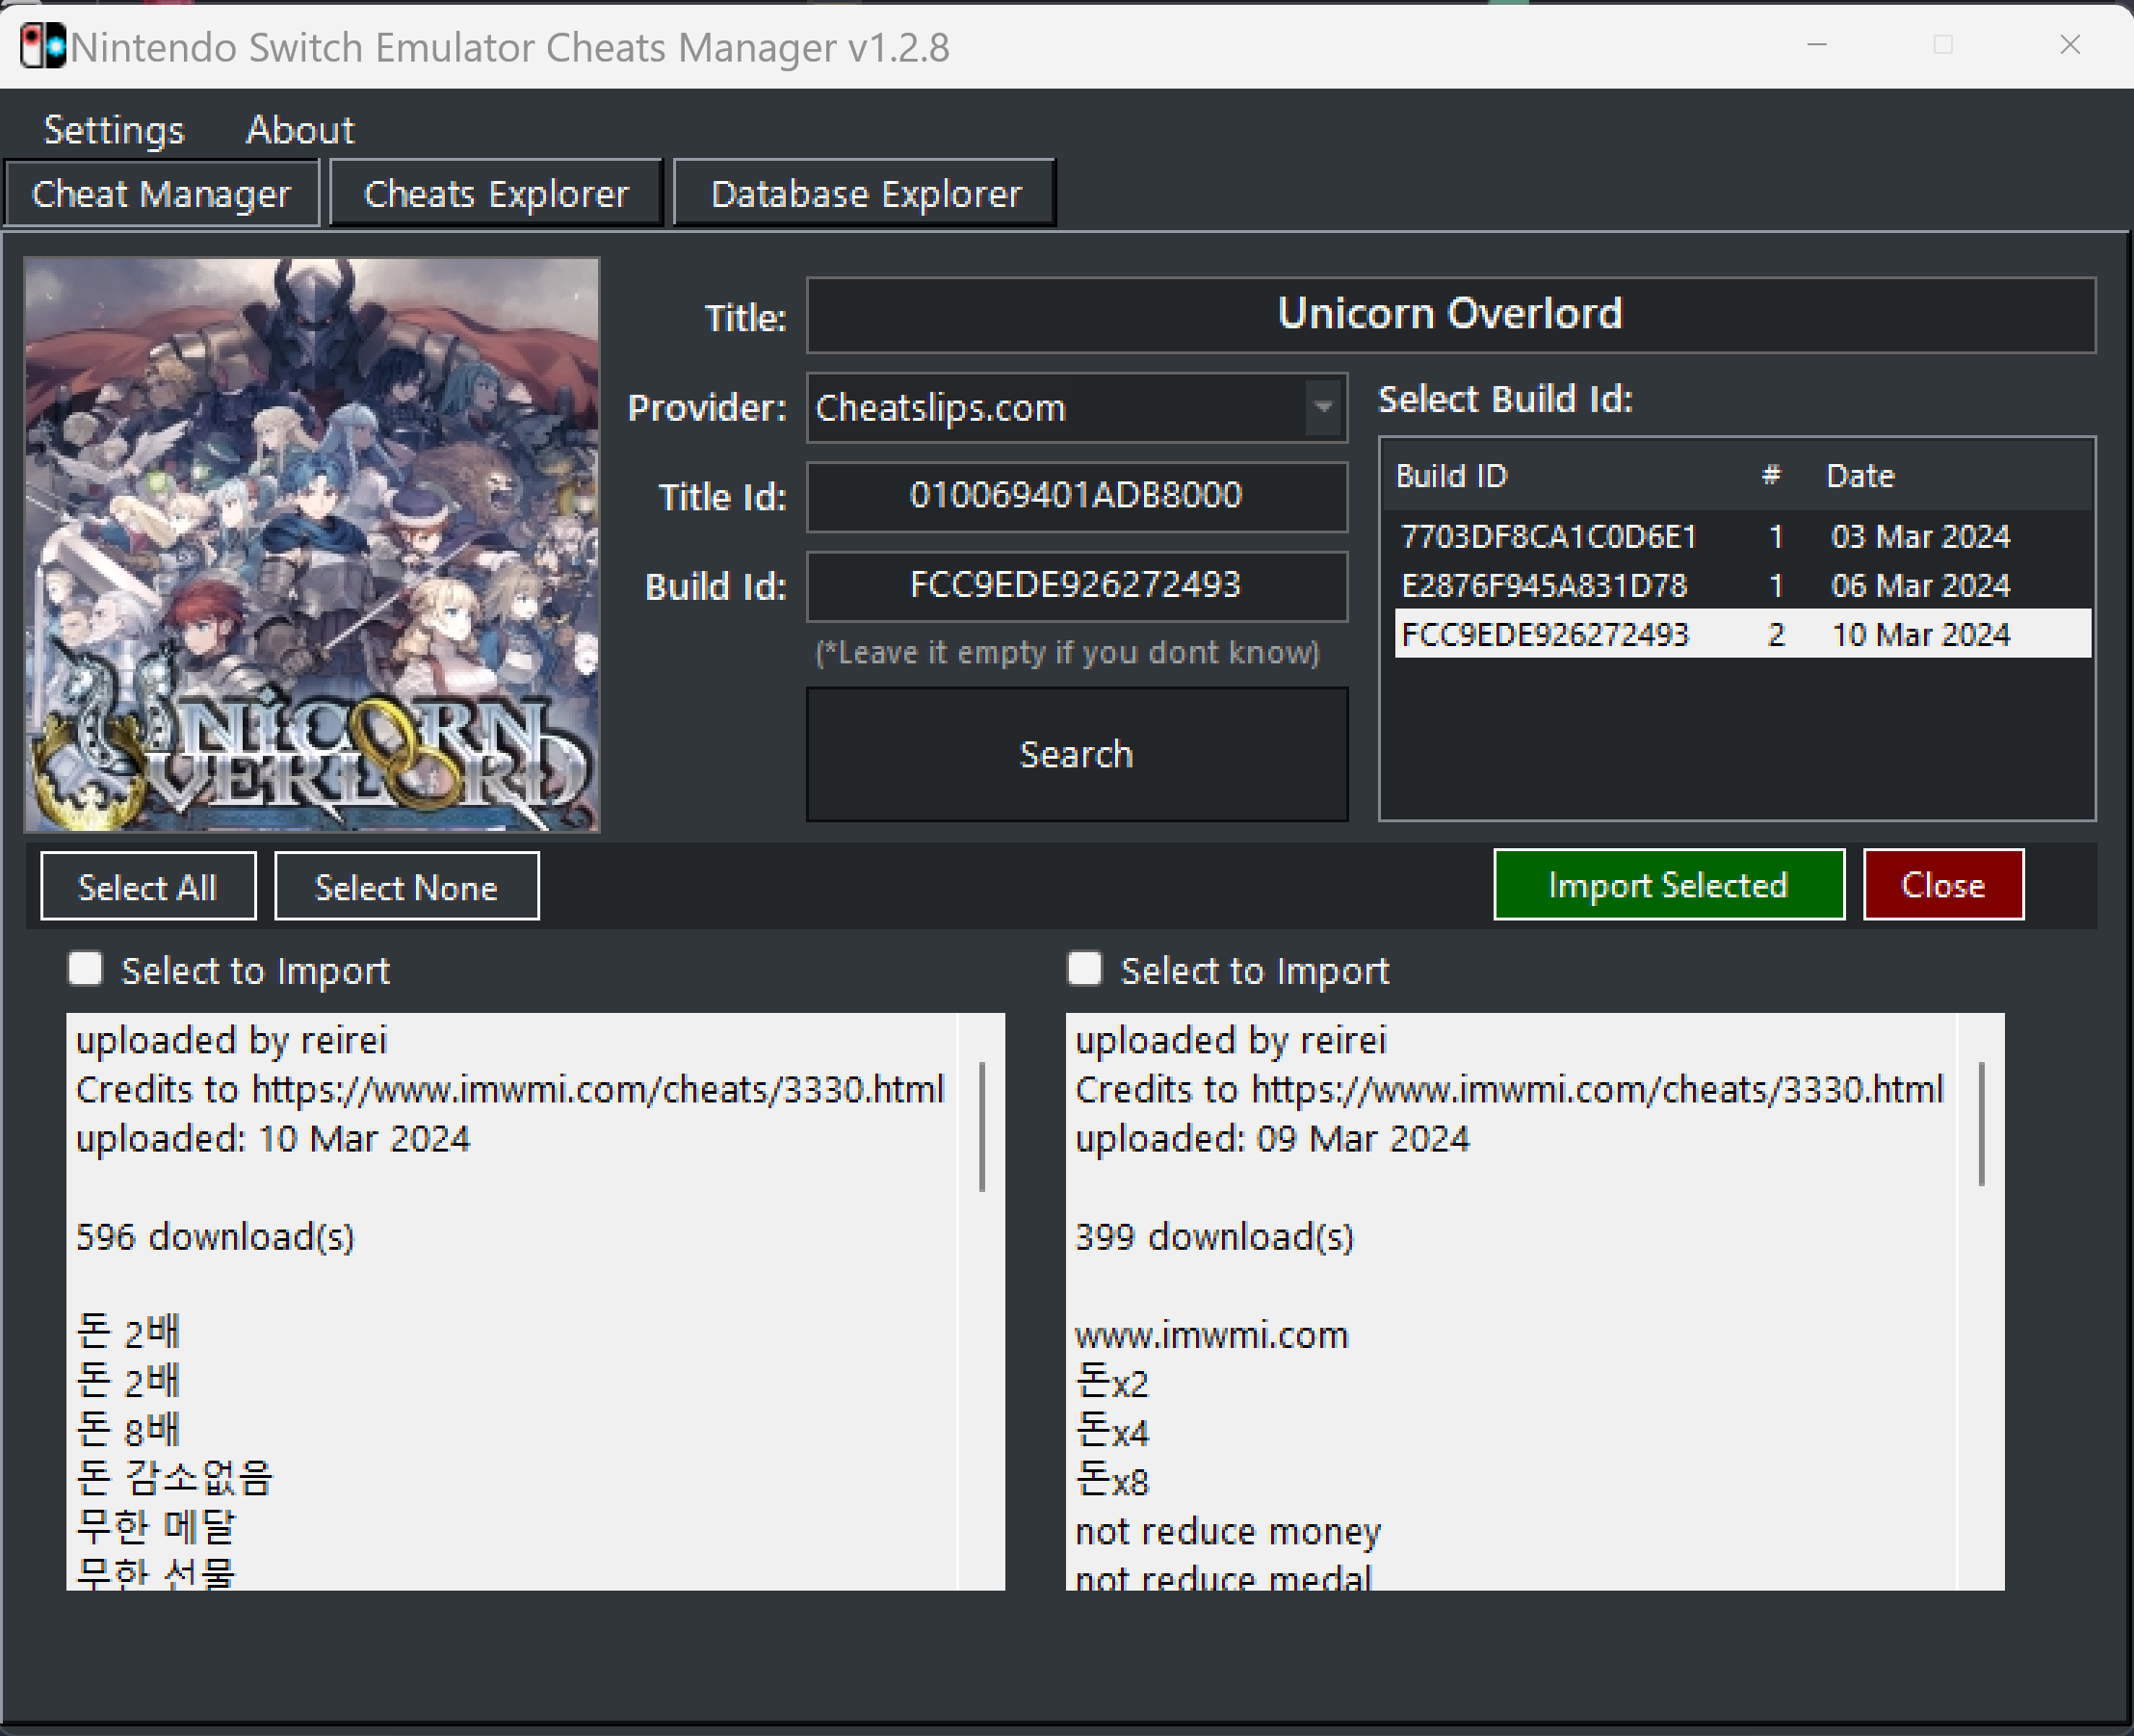Switch to the Cheat Manager tab
The width and height of the screenshot is (2134, 1736).
click(161, 193)
